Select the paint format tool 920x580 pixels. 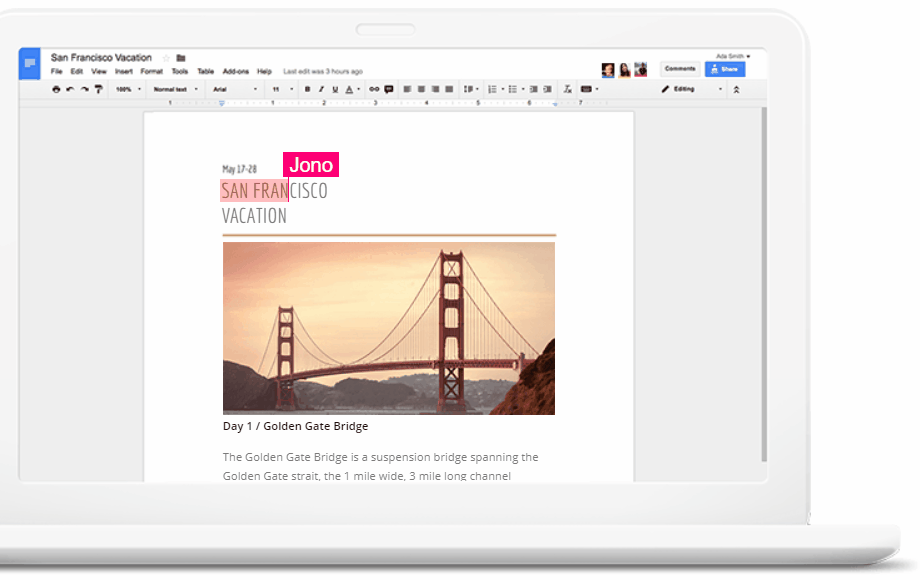98,89
